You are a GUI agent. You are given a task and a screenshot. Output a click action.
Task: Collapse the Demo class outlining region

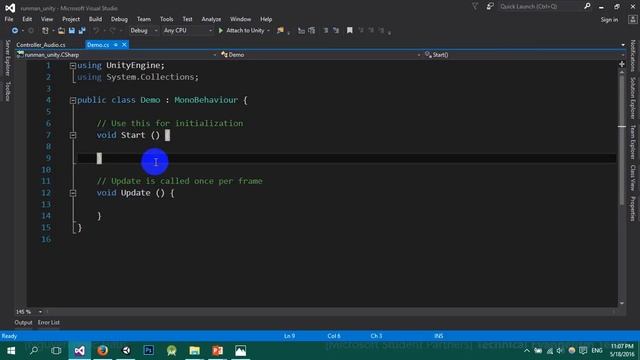[x=73, y=100]
